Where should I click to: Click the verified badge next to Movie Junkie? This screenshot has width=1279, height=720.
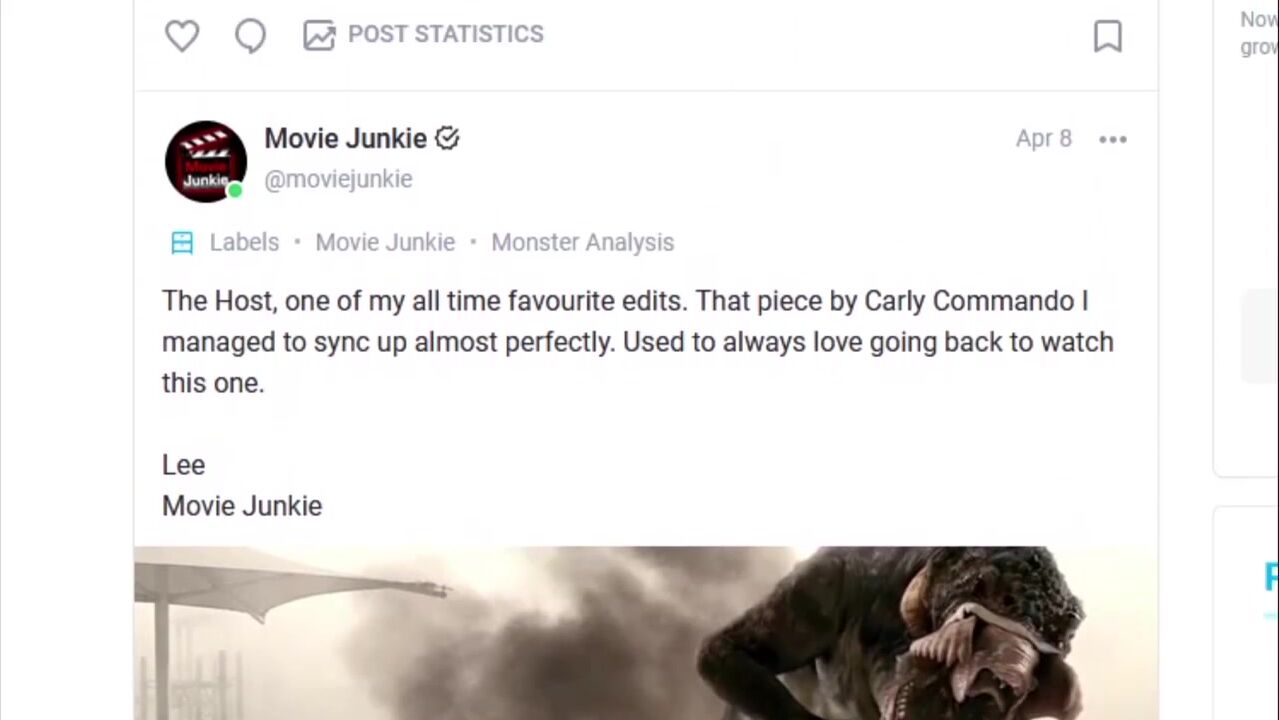tap(447, 138)
